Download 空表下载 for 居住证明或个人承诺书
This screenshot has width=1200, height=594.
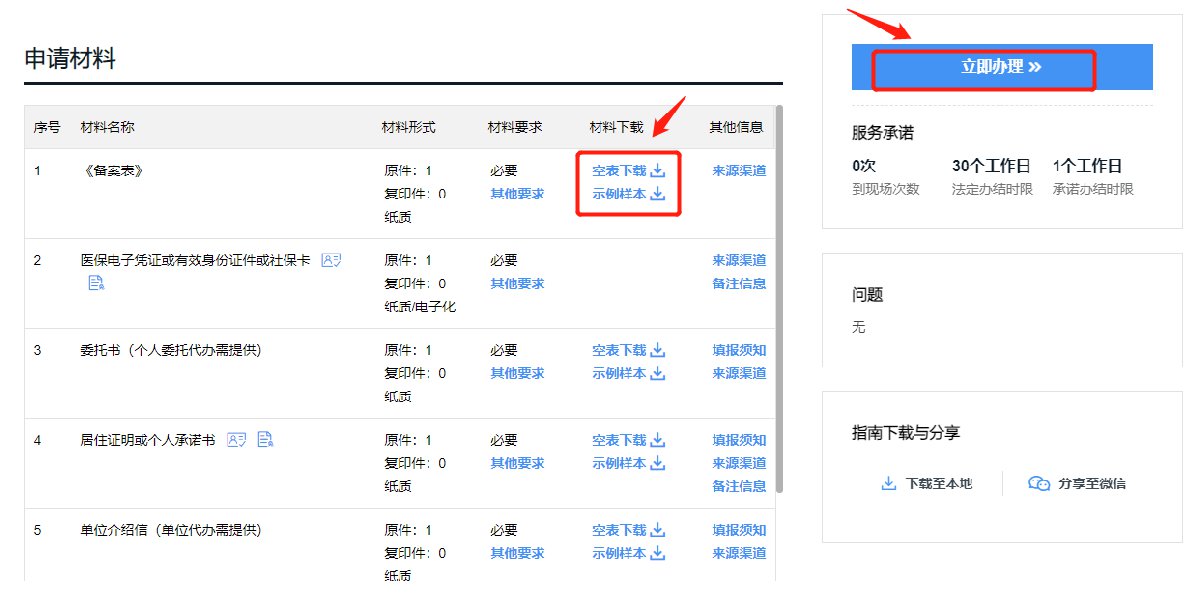click(x=620, y=441)
